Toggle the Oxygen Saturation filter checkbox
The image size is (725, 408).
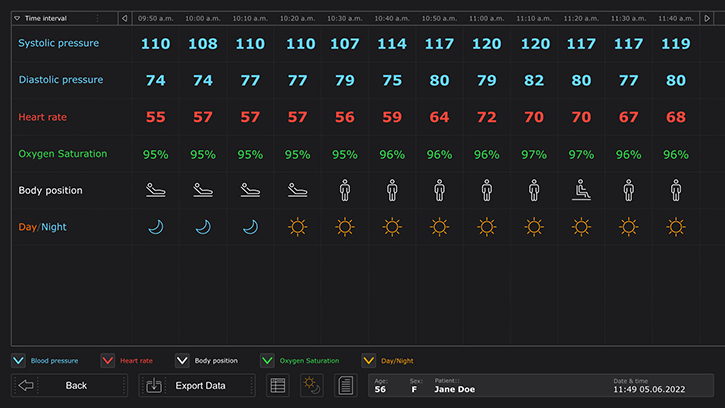click(267, 361)
